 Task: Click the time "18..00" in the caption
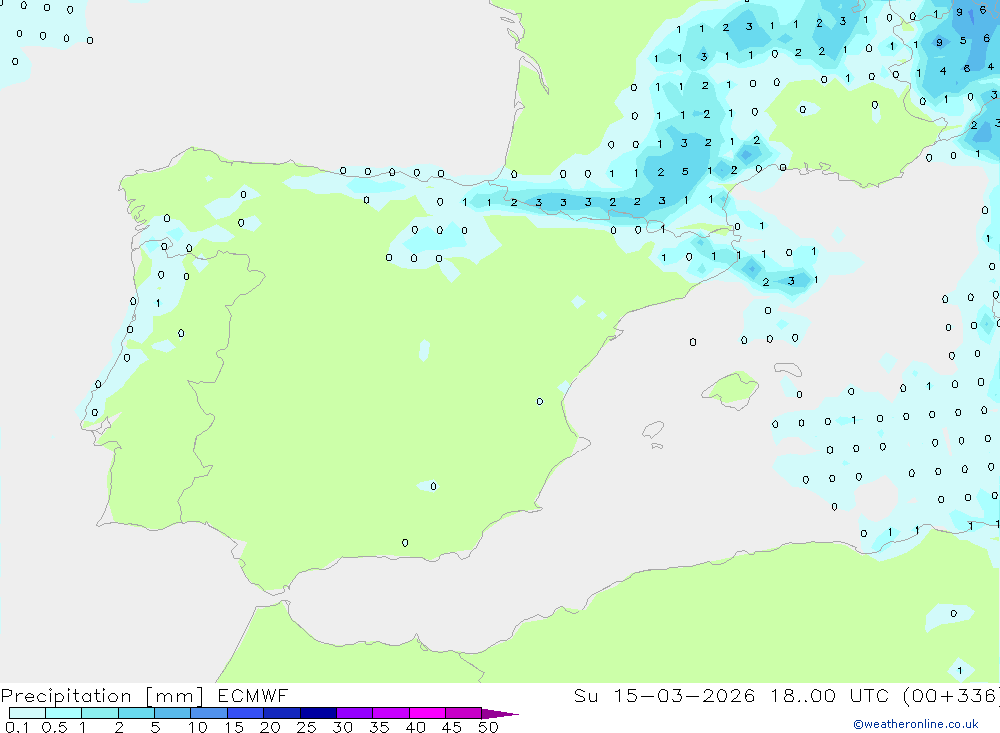tap(803, 695)
